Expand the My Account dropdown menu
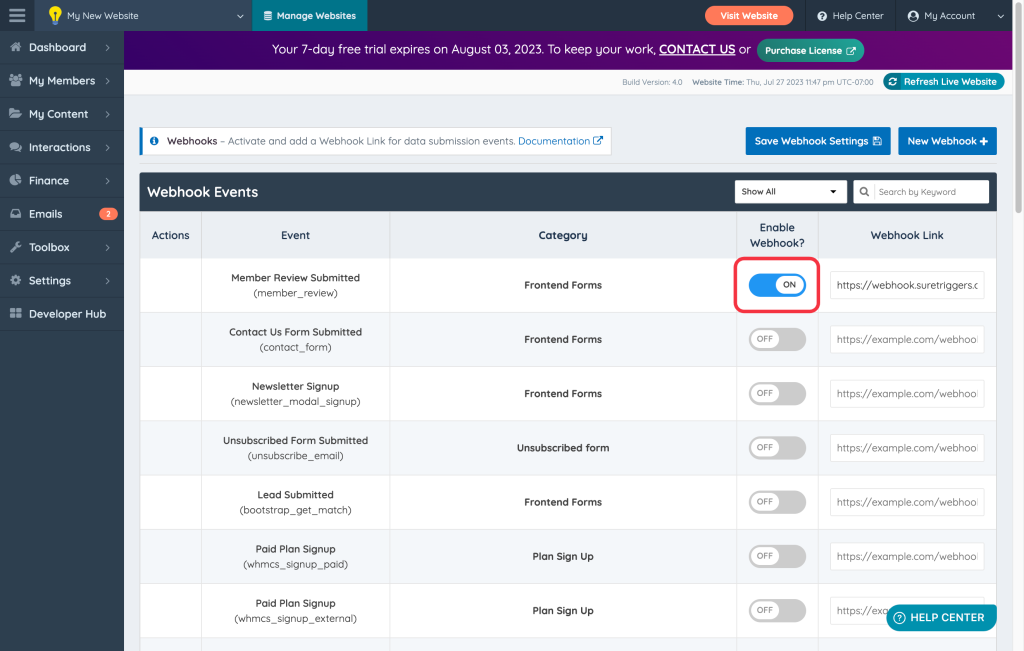Screen dimensions: 1024x651 [955, 16]
